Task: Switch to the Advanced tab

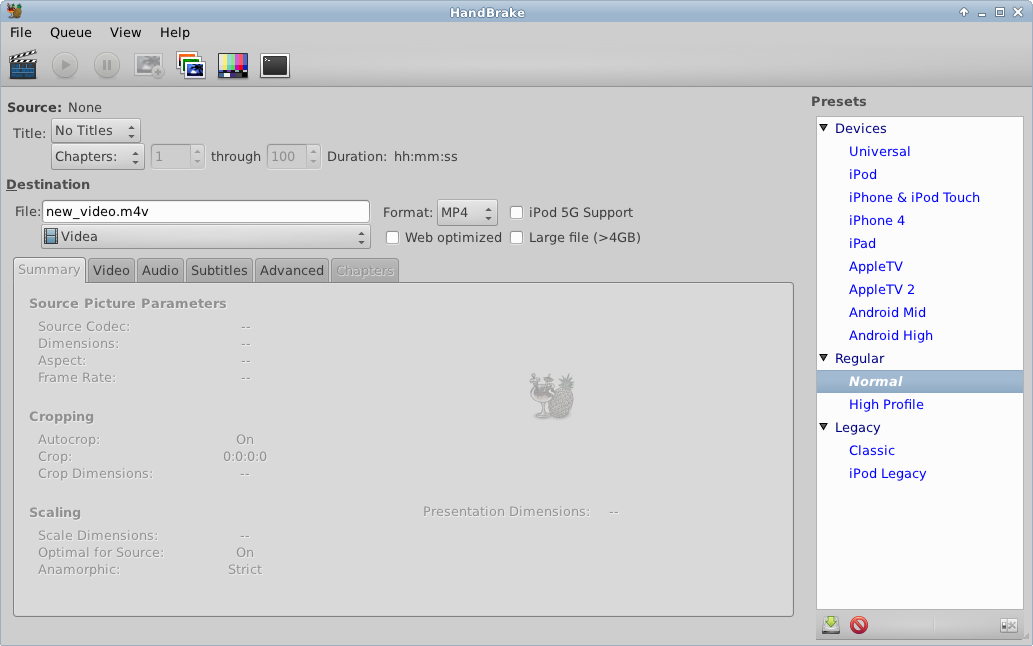Action: point(292,270)
